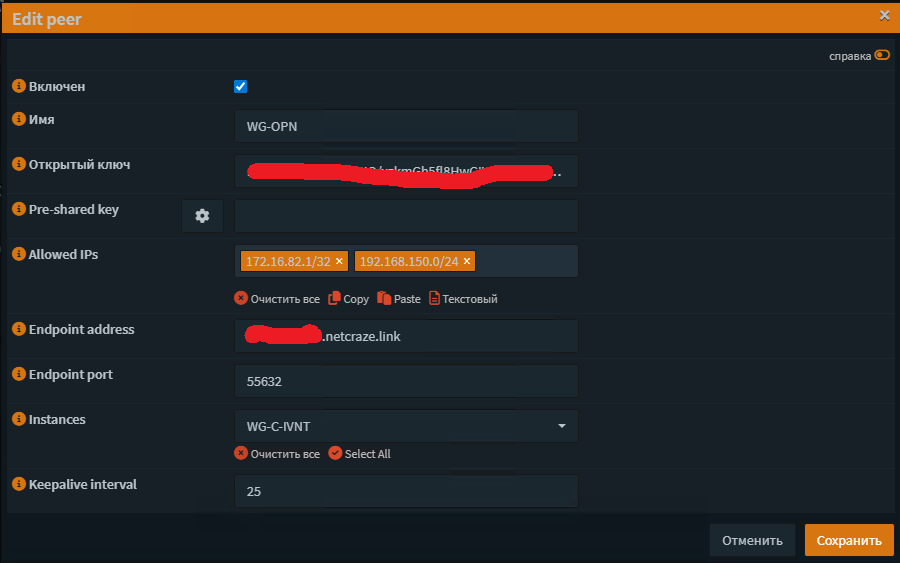Click info icon beside Keepalive interval
900x563 pixels.
point(18,484)
